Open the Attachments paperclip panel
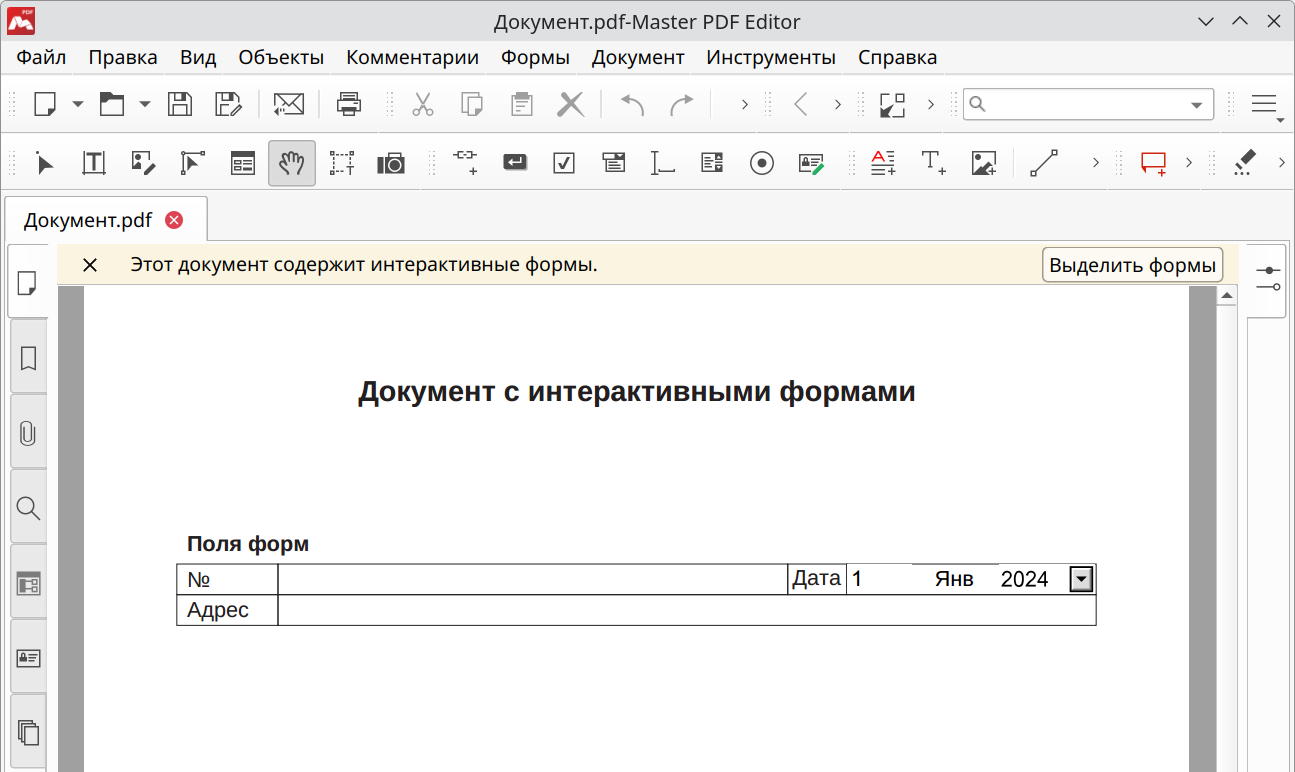The width and height of the screenshot is (1295, 772). coord(28,433)
